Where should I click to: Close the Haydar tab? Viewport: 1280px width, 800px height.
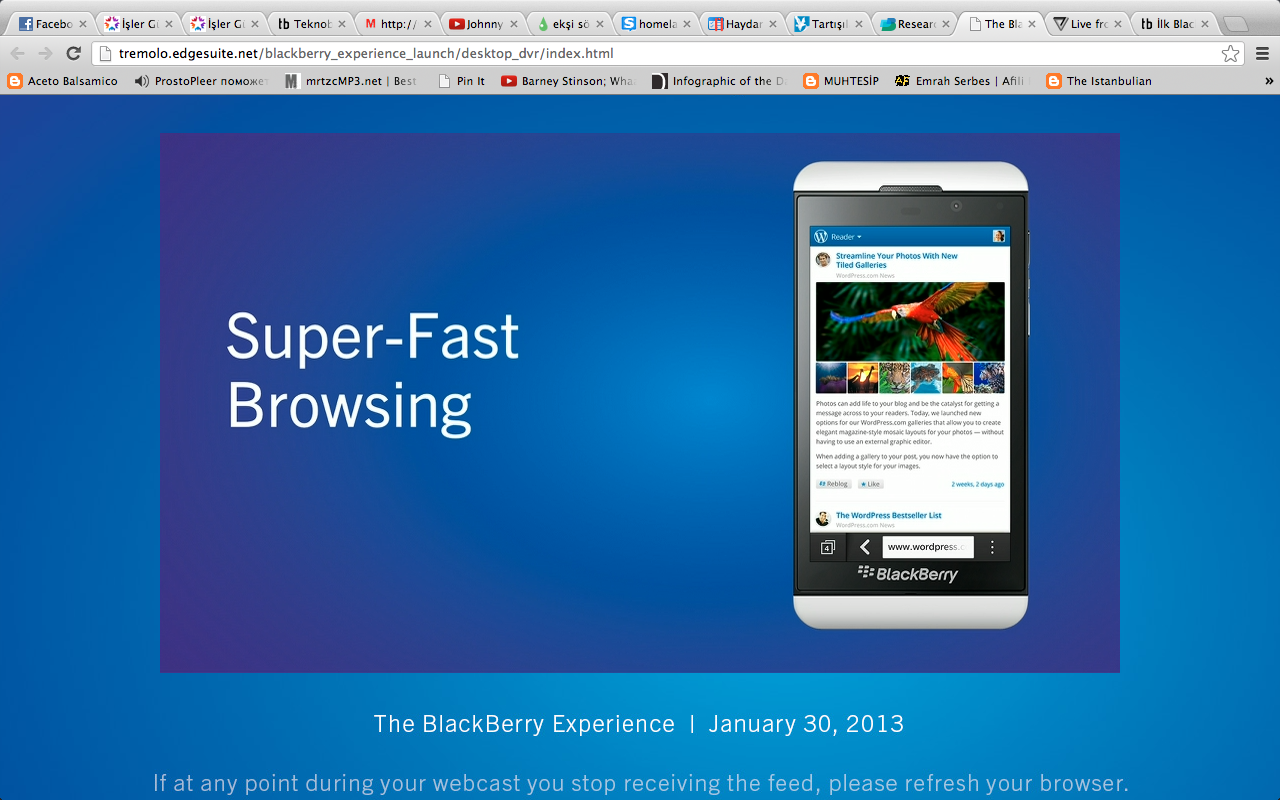(773, 24)
